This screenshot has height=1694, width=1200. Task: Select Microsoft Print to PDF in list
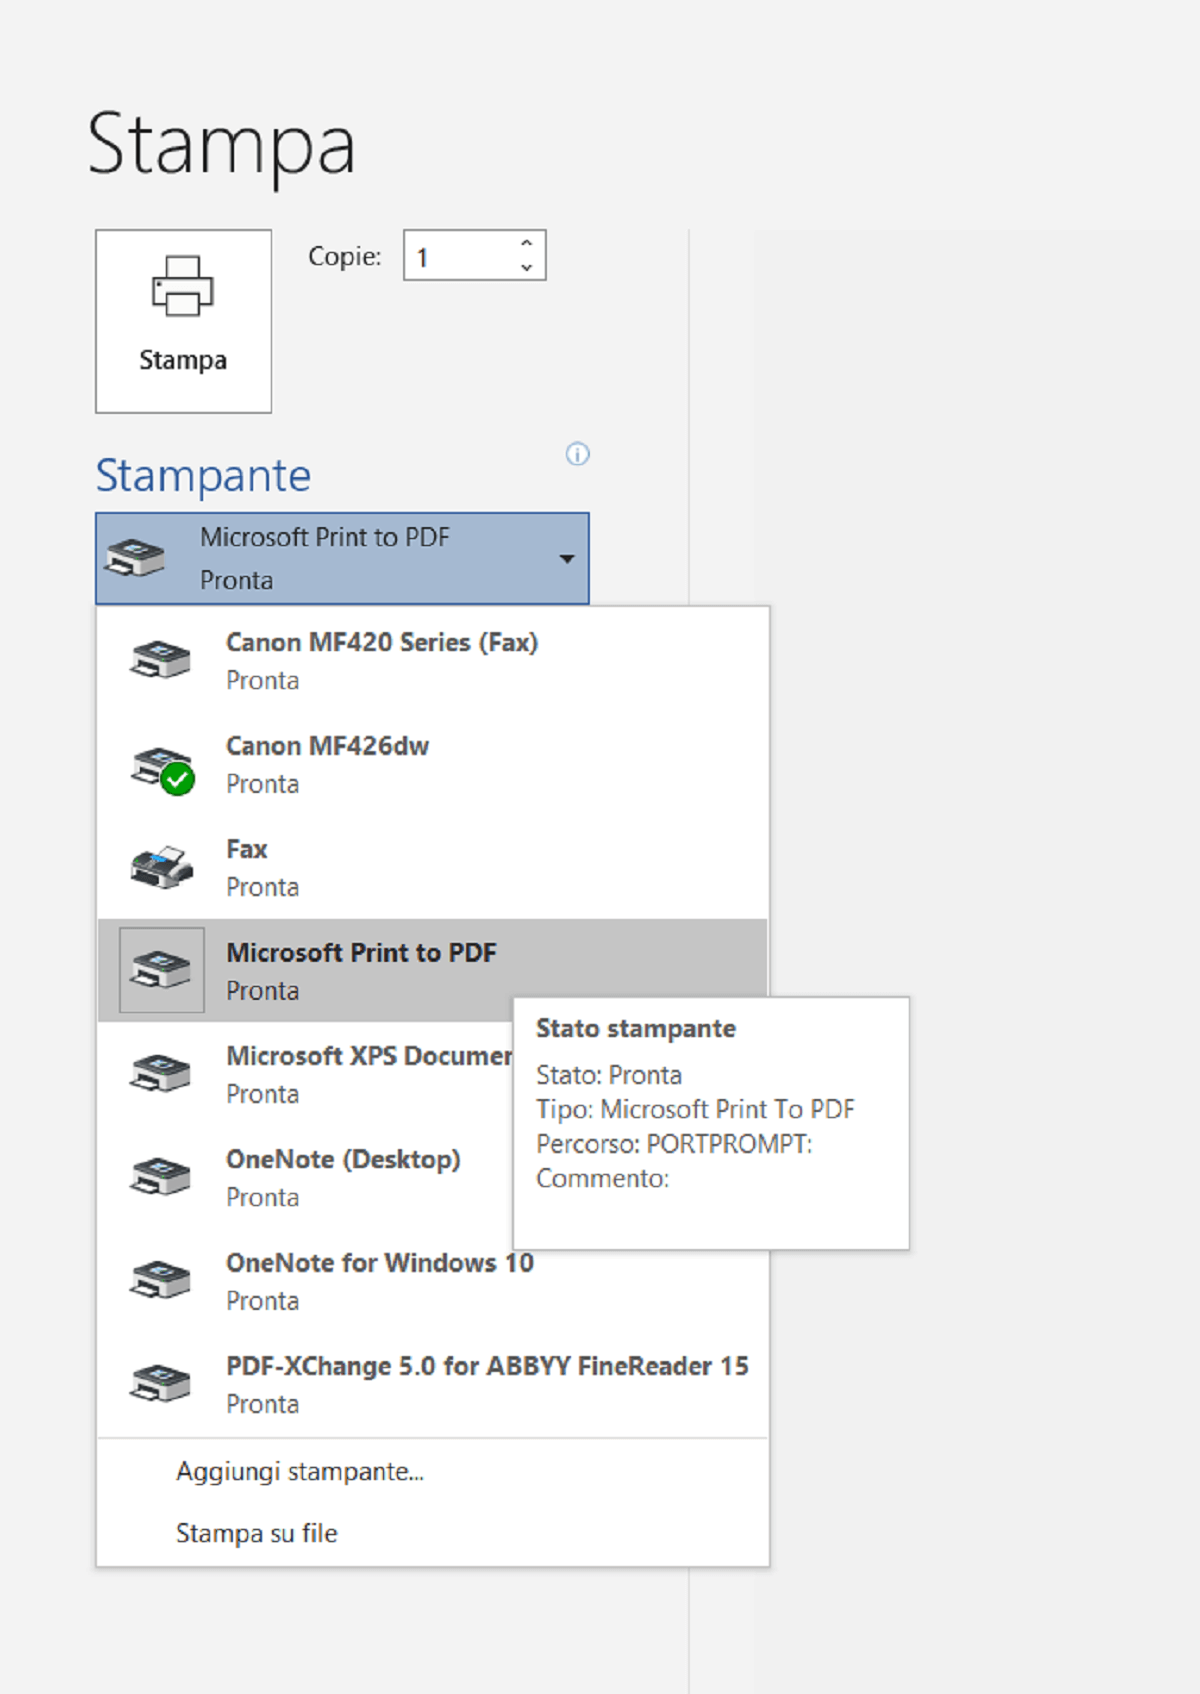pos(432,970)
